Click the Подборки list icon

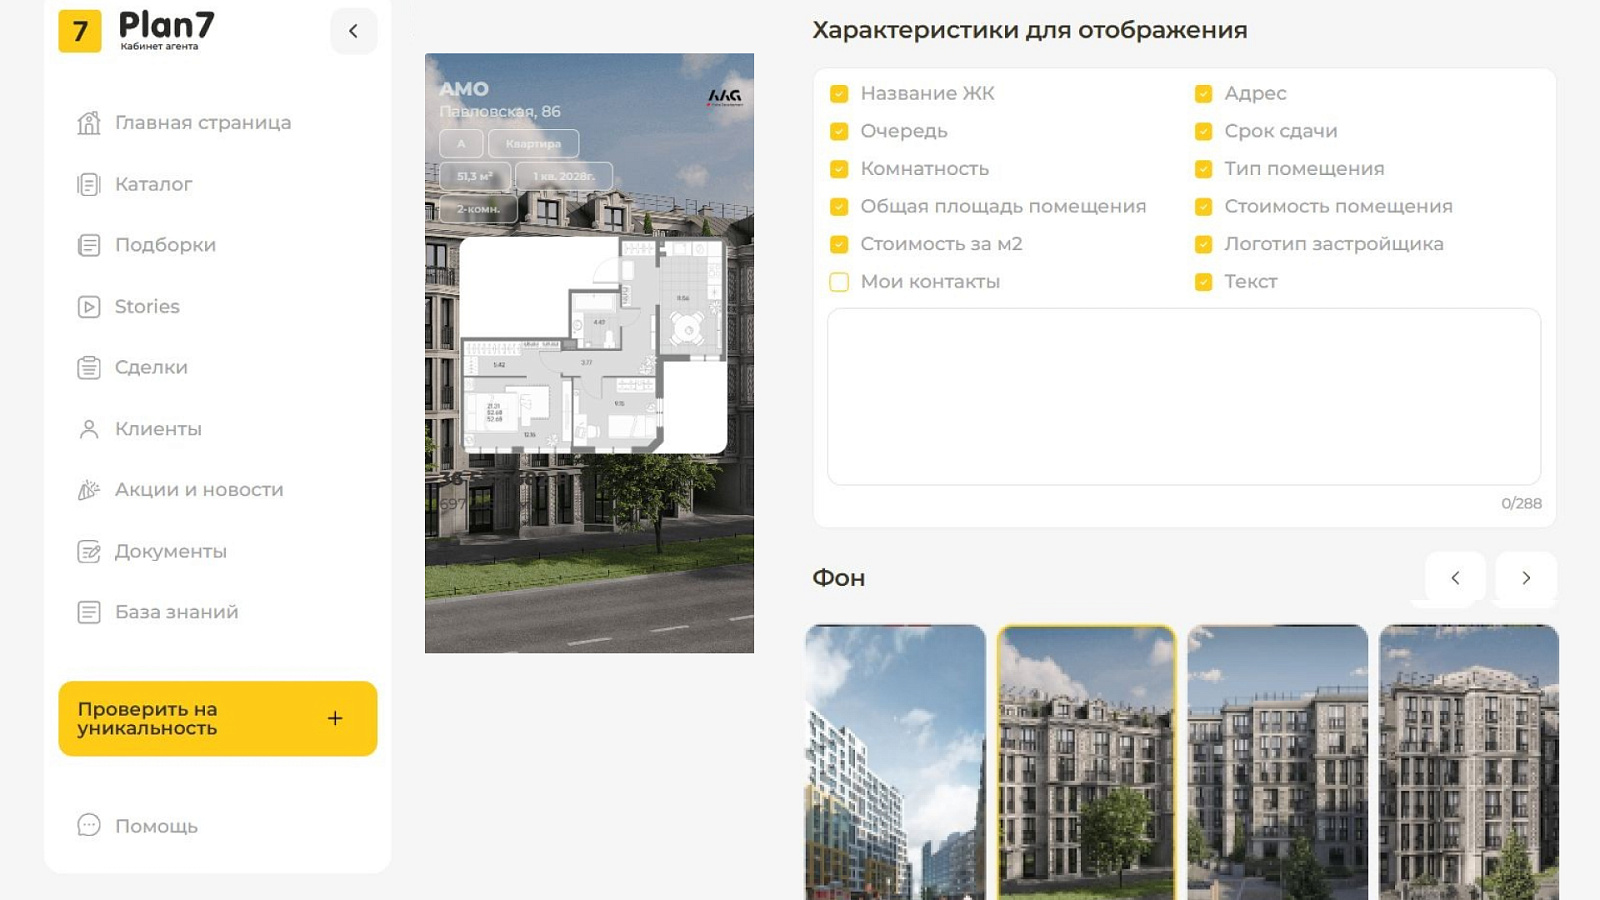tap(89, 245)
